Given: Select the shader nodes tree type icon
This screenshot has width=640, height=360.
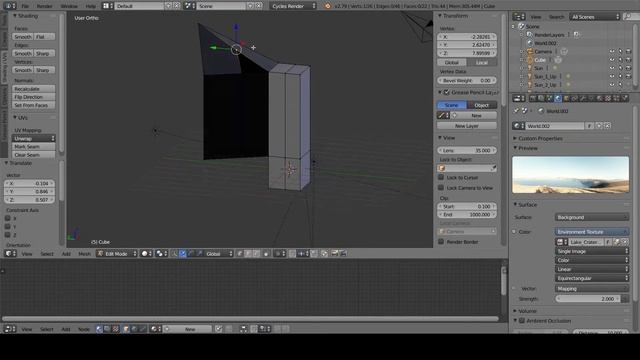Looking at the screenshot, I should pyautogui.click(x=99, y=329).
